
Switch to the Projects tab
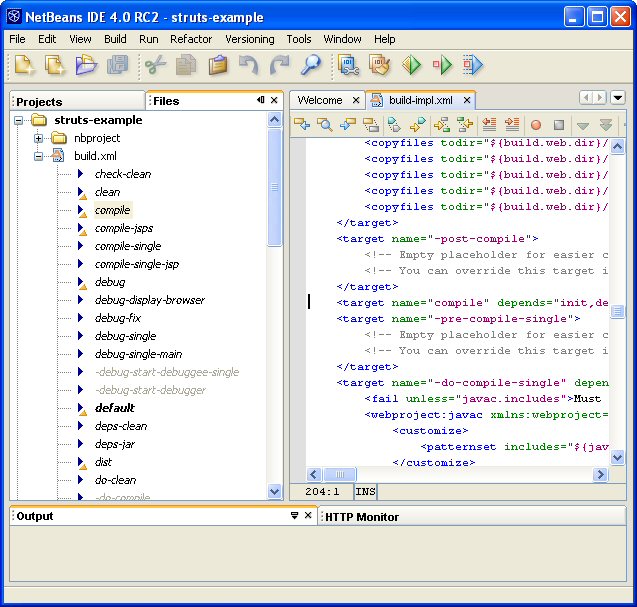(77, 101)
